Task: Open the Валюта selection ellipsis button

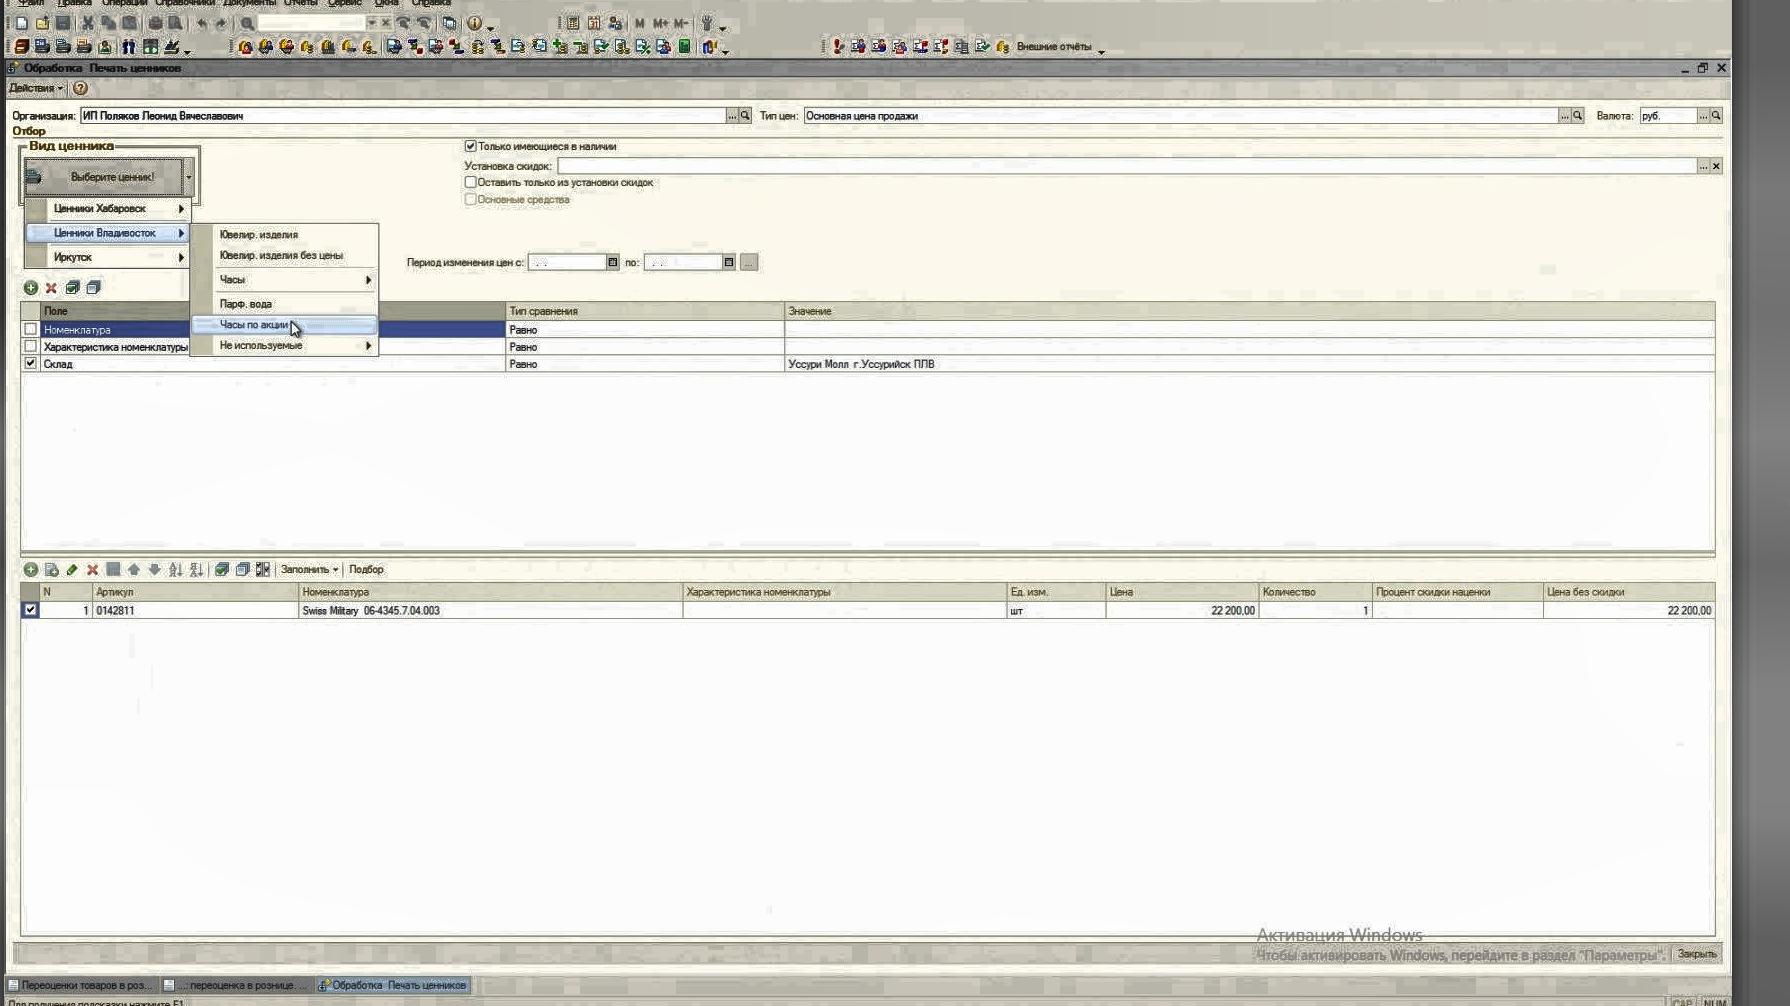Action: pos(1703,116)
